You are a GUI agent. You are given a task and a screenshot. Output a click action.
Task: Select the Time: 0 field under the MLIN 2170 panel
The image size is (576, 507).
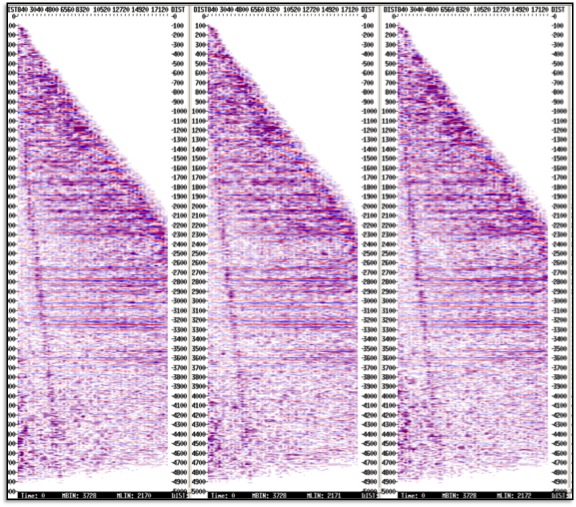(x=33, y=496)
